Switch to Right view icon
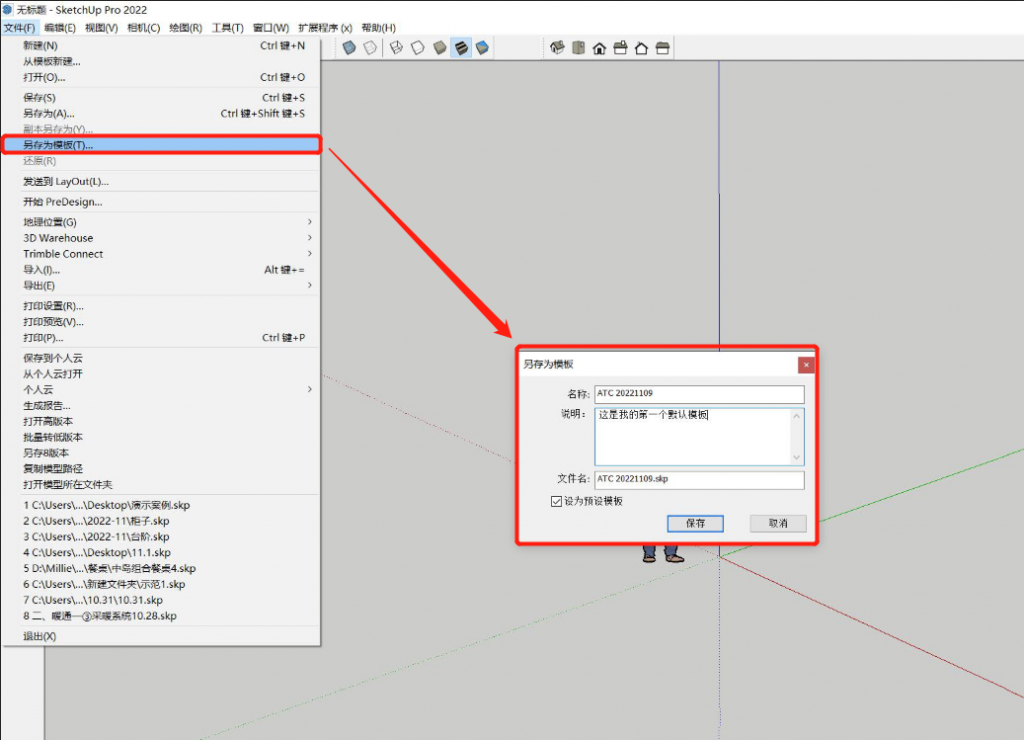 [620, 48]
